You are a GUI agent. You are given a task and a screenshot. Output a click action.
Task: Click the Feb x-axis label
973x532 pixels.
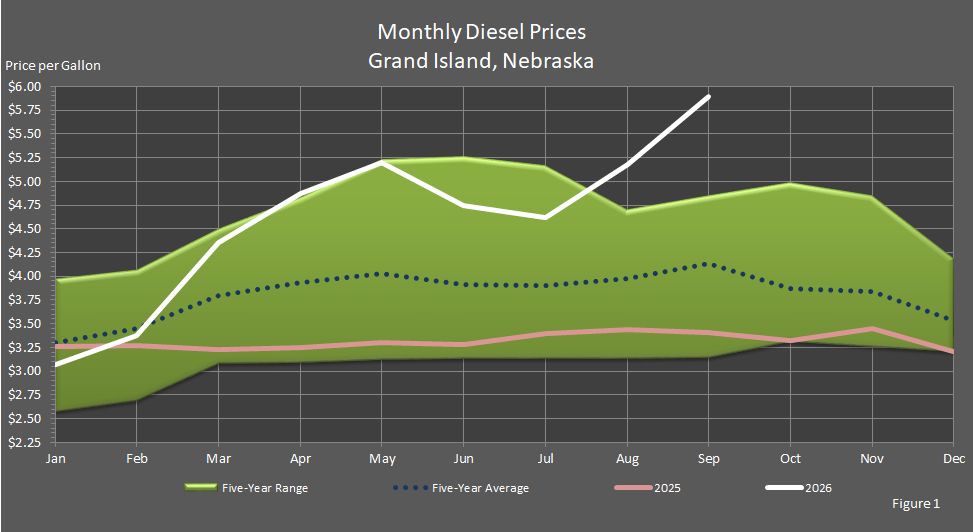(x=137, y=459)
